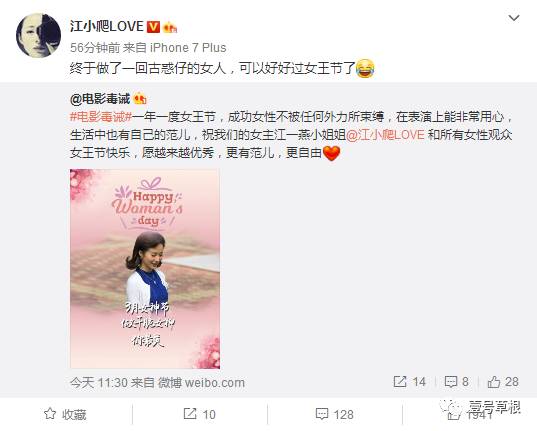Click the badge icon next to 电影毒诚

(140, 99)
